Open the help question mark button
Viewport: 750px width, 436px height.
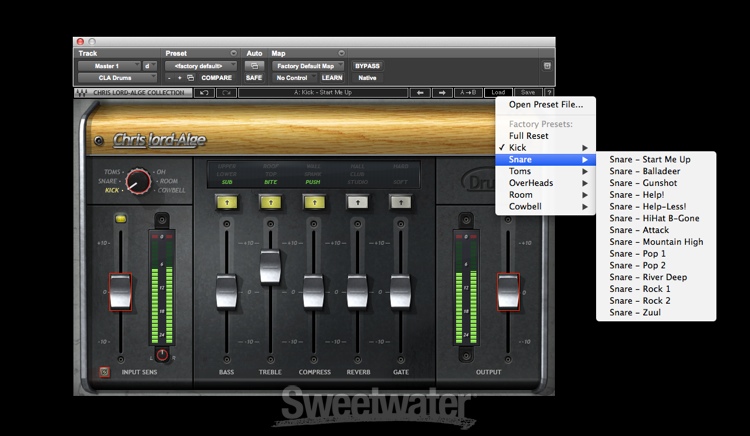click(x=549, y=93)
